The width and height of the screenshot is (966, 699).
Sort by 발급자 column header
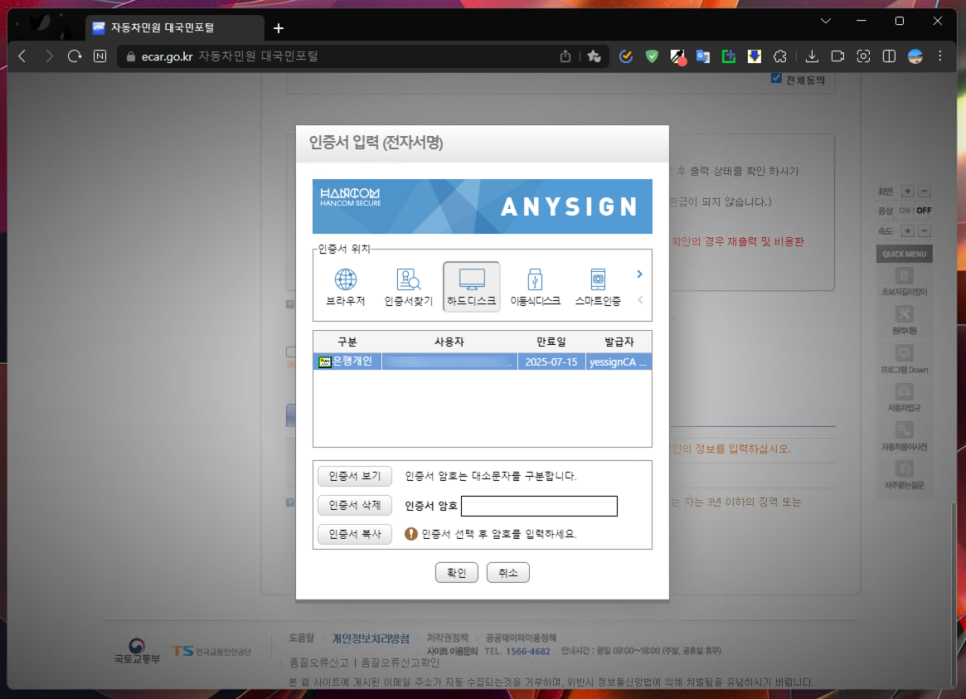(x=619, y=342)
